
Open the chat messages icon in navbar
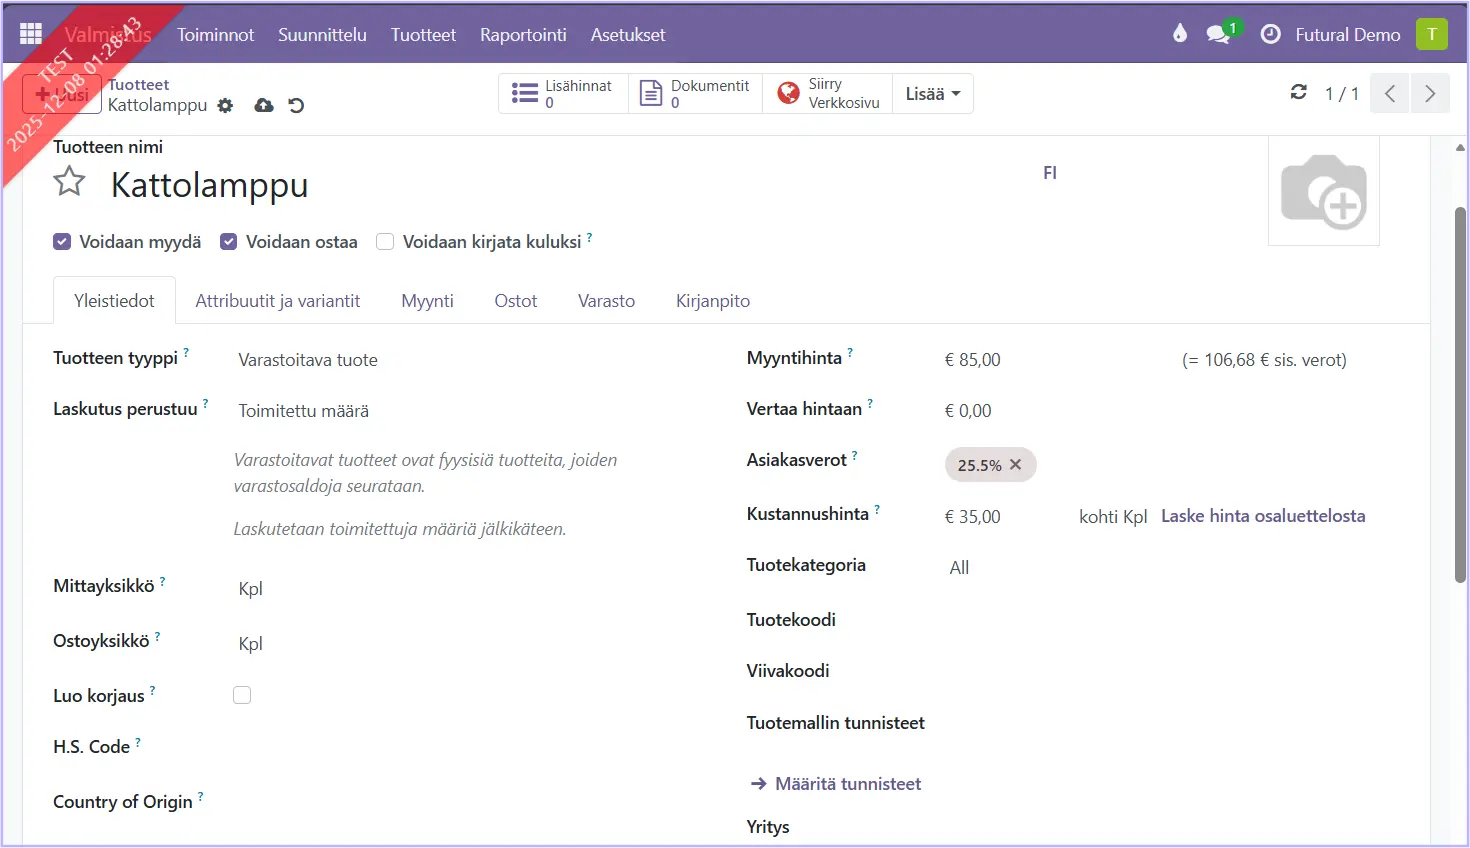[1217, 34]
